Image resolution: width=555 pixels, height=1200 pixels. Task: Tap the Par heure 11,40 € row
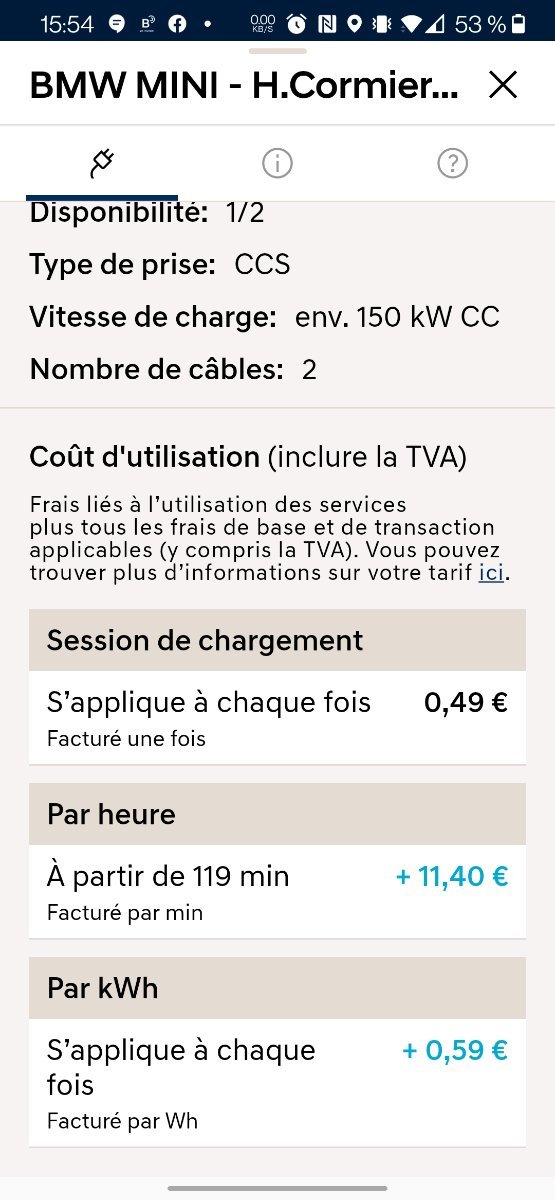click(x=277, y=891)
